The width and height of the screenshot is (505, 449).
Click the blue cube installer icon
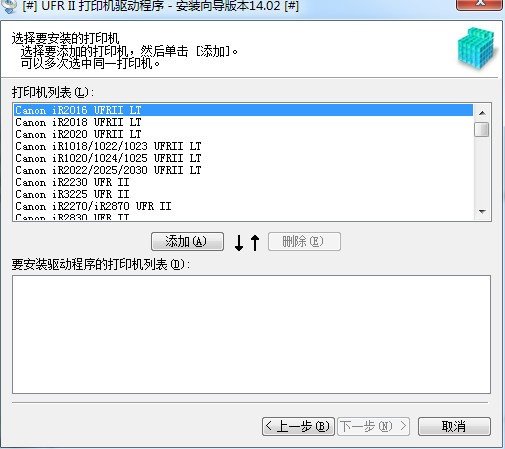tap(477, 48)
